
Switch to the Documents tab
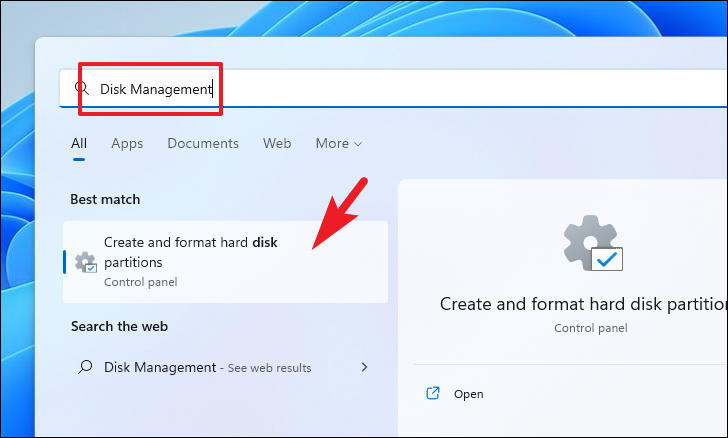(x=203, y=143)
